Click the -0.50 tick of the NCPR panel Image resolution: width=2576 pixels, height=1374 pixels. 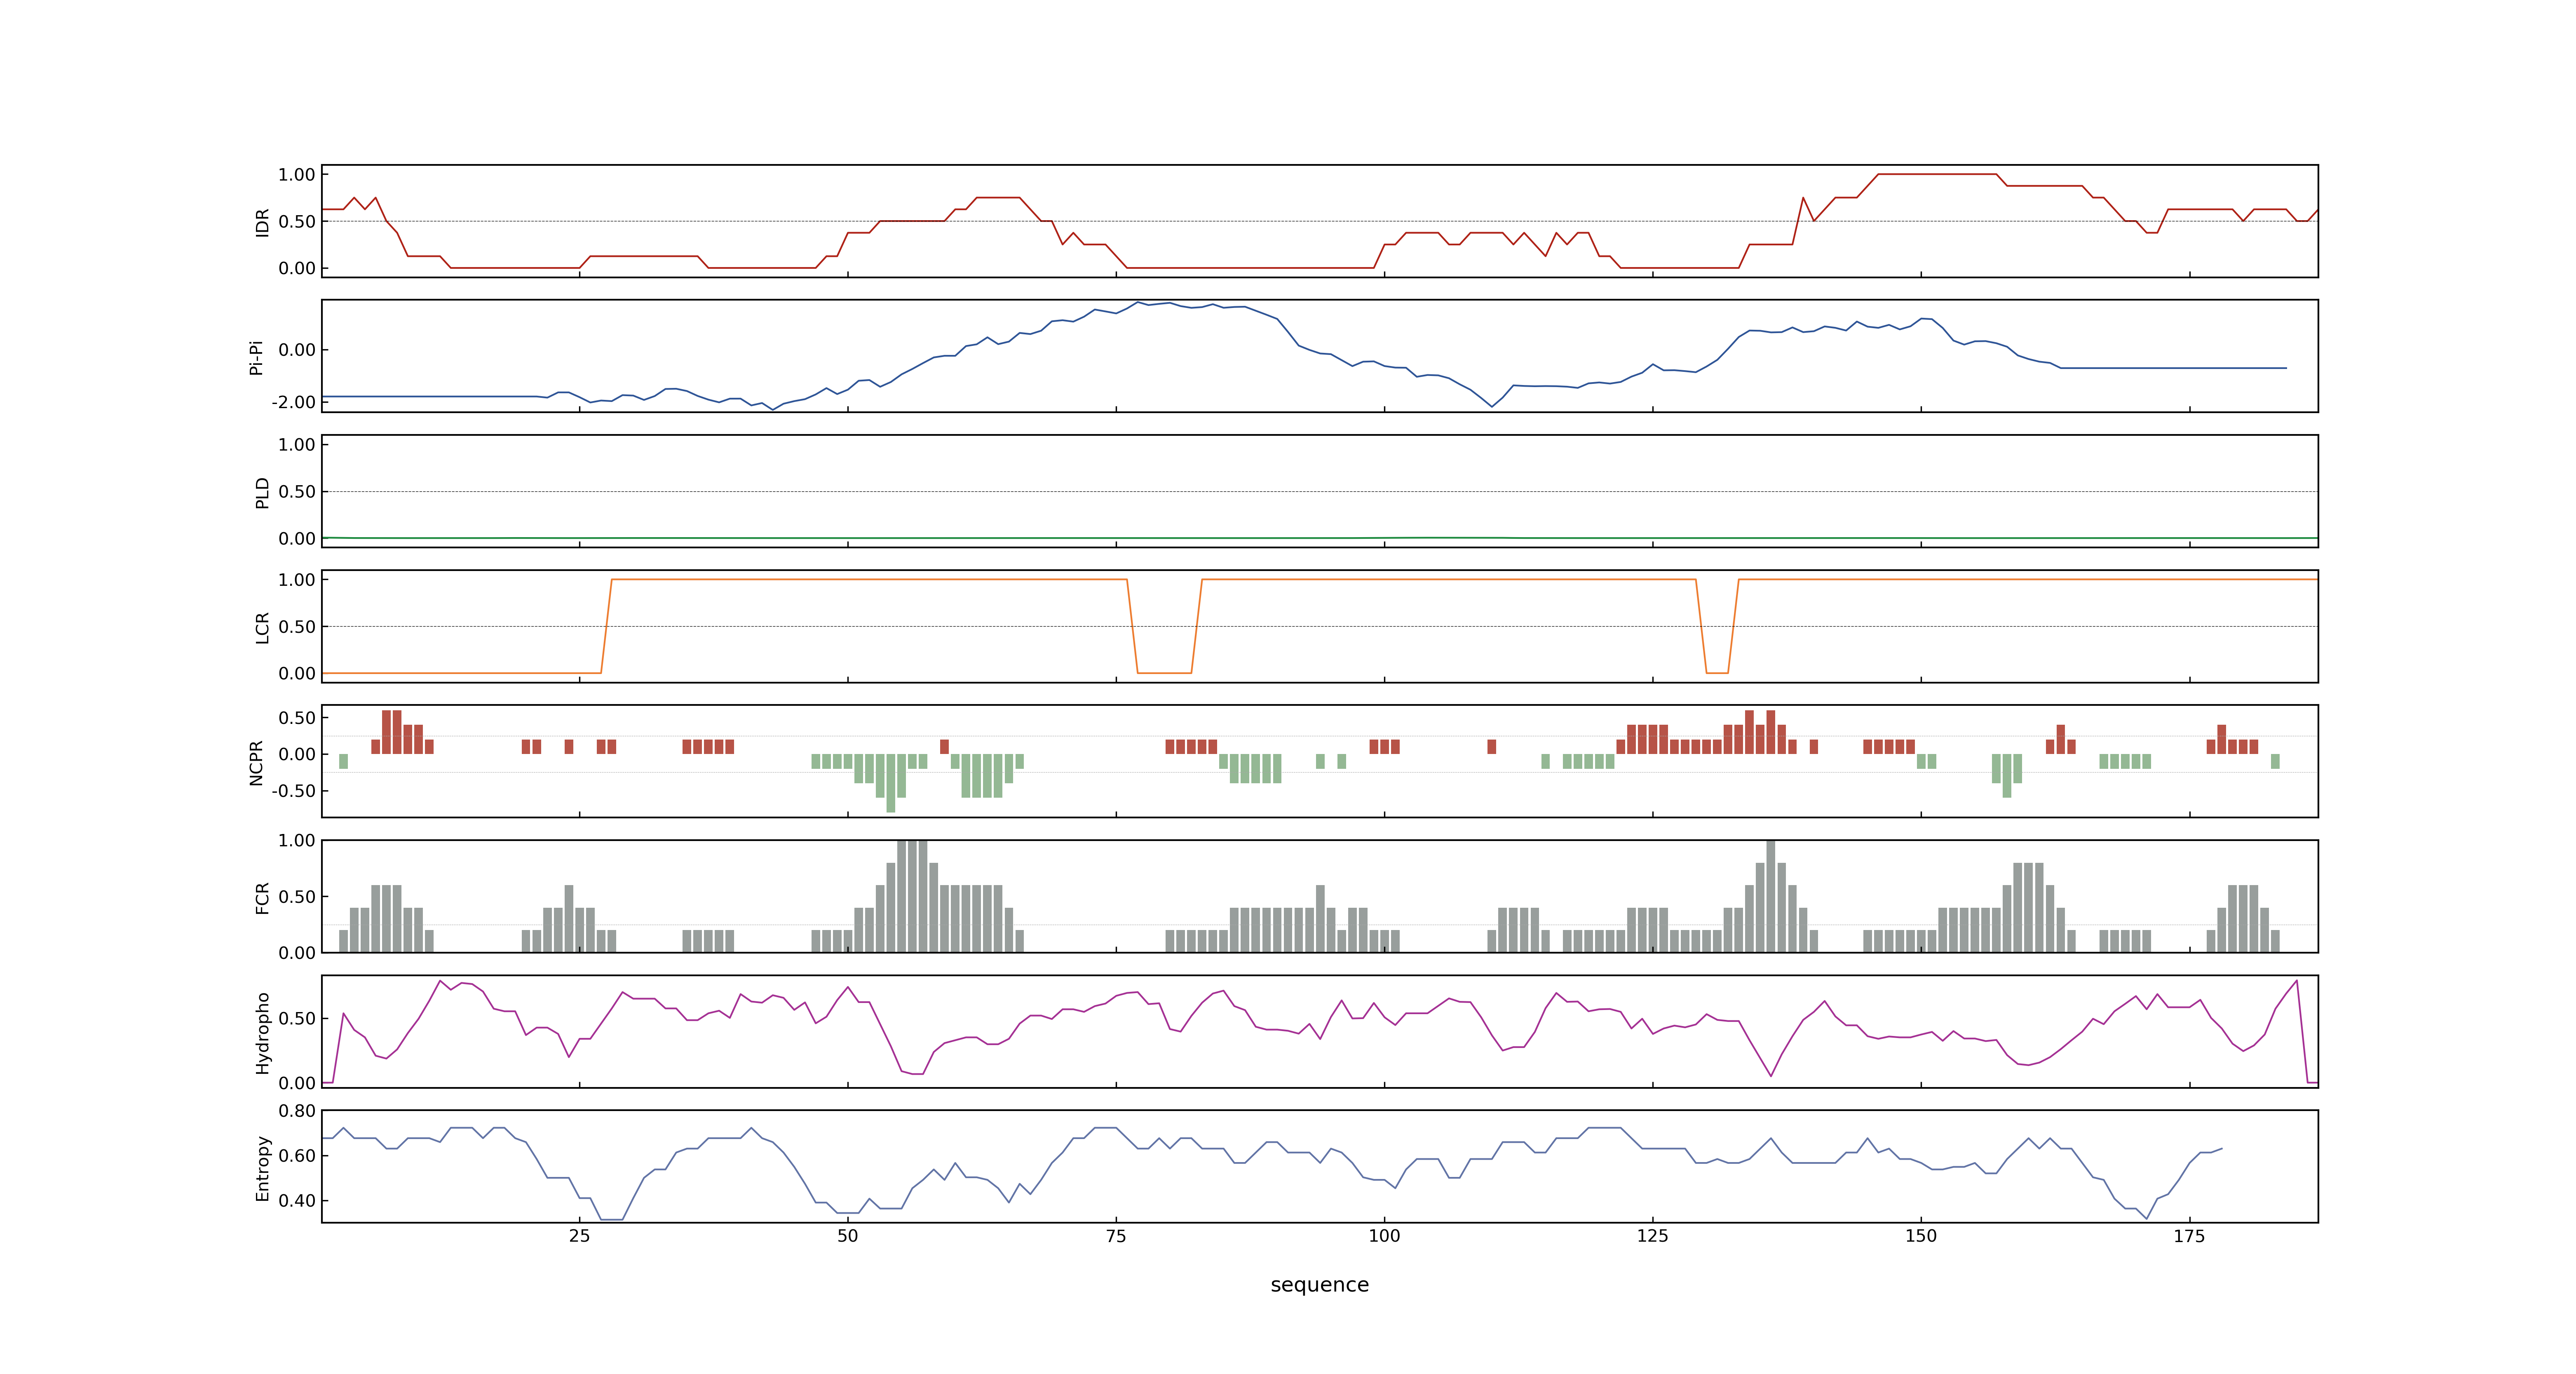(x=293, y=791)
